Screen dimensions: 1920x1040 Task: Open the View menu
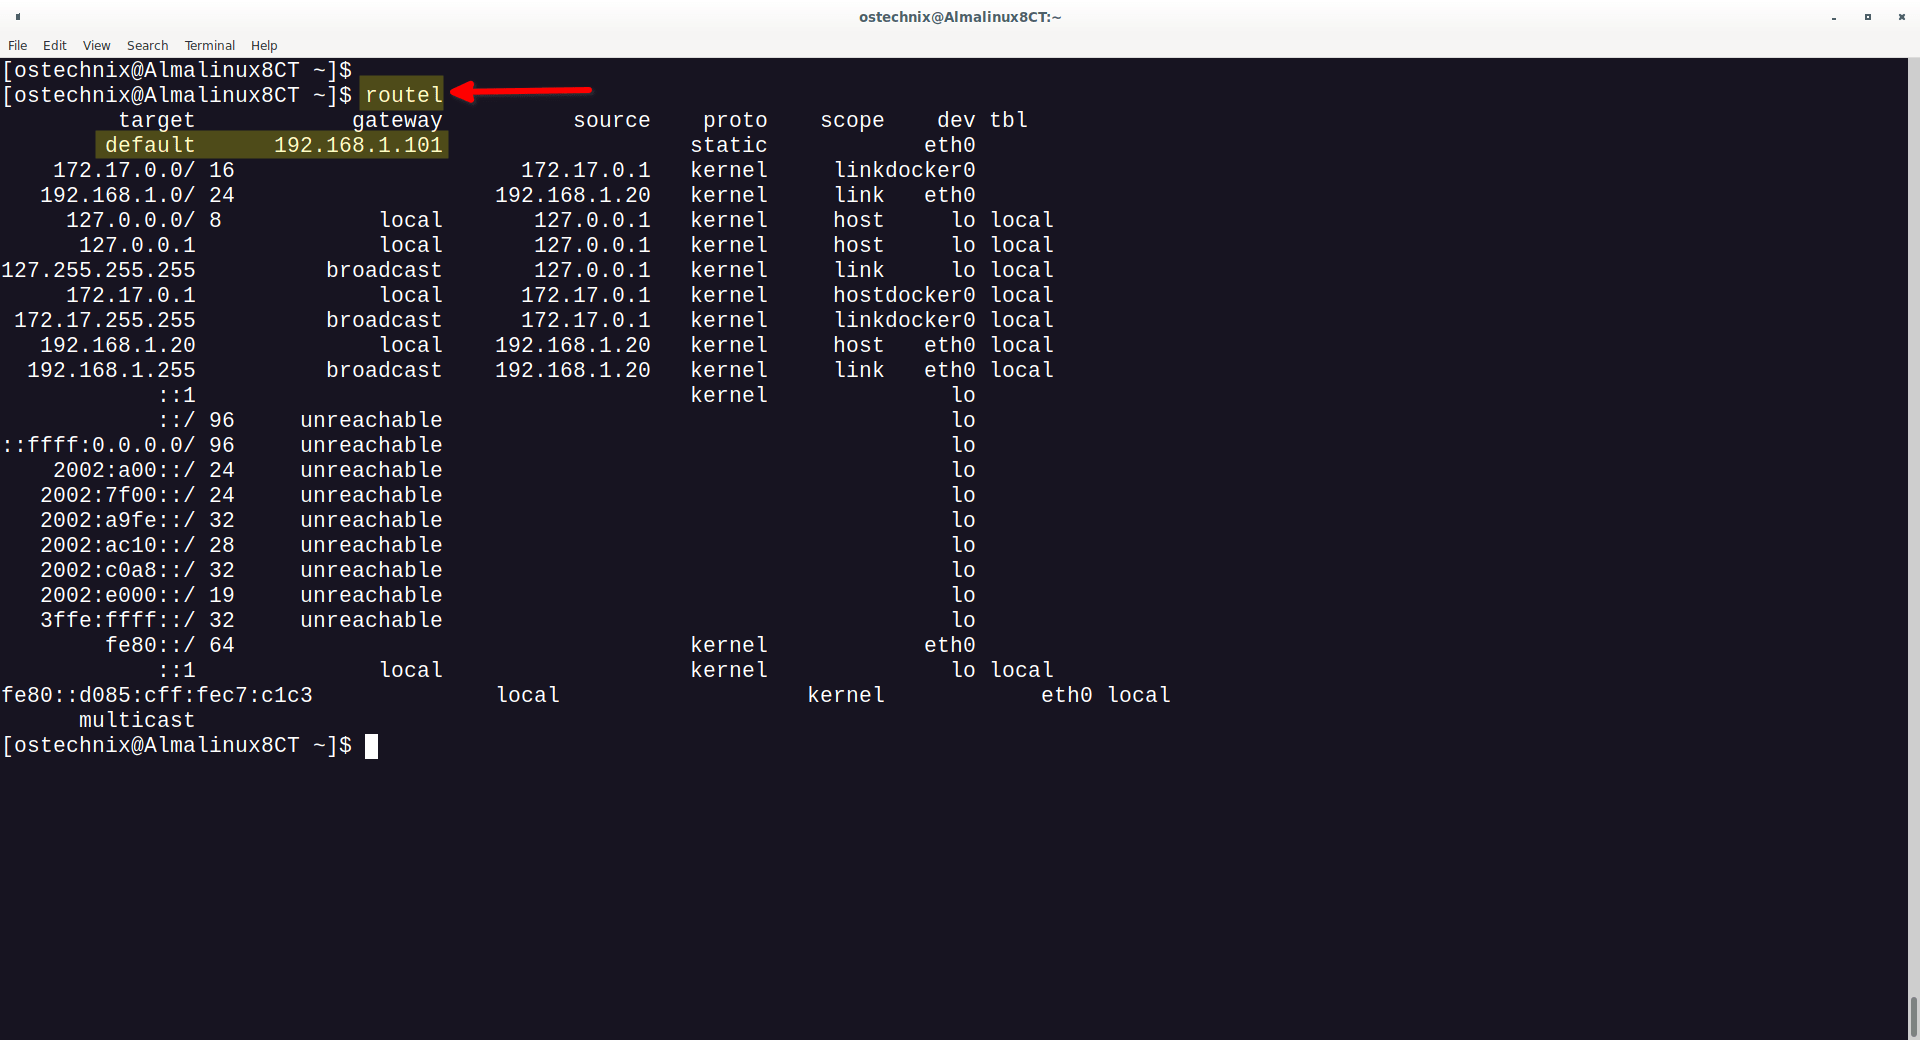pyautogui.click(x=96, y=45)
